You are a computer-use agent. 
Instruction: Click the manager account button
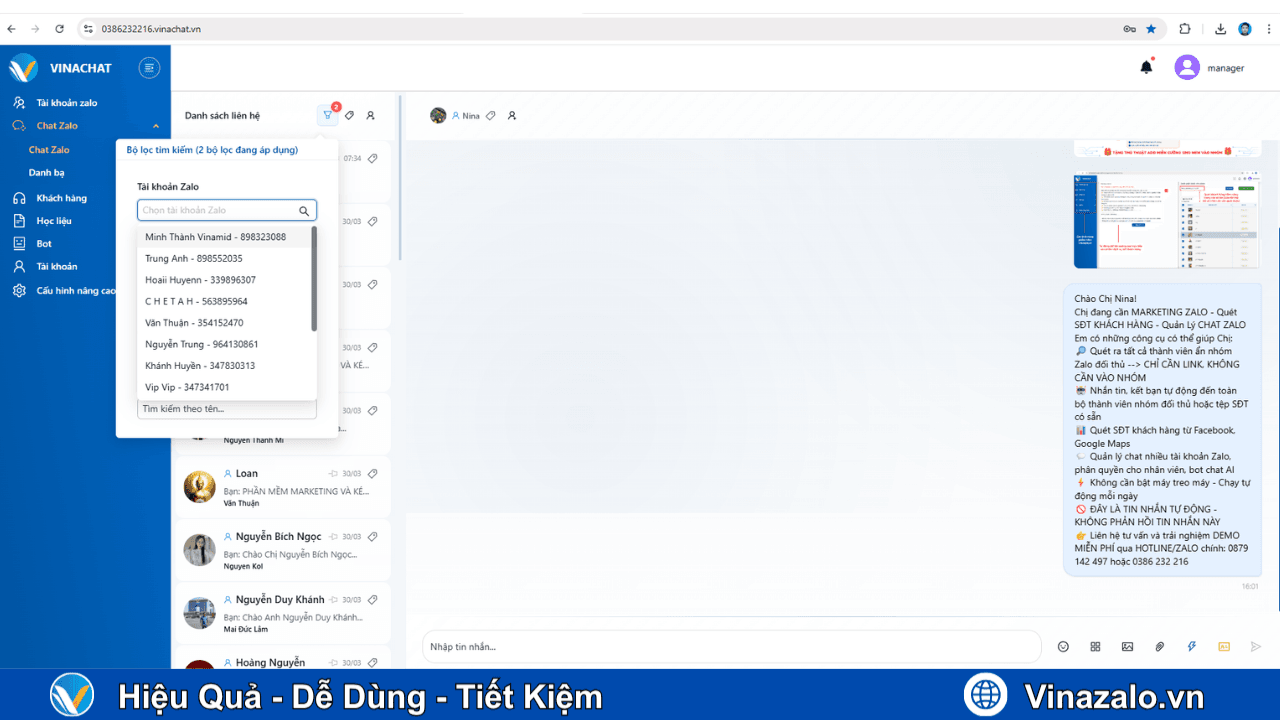pos(1210,67)
